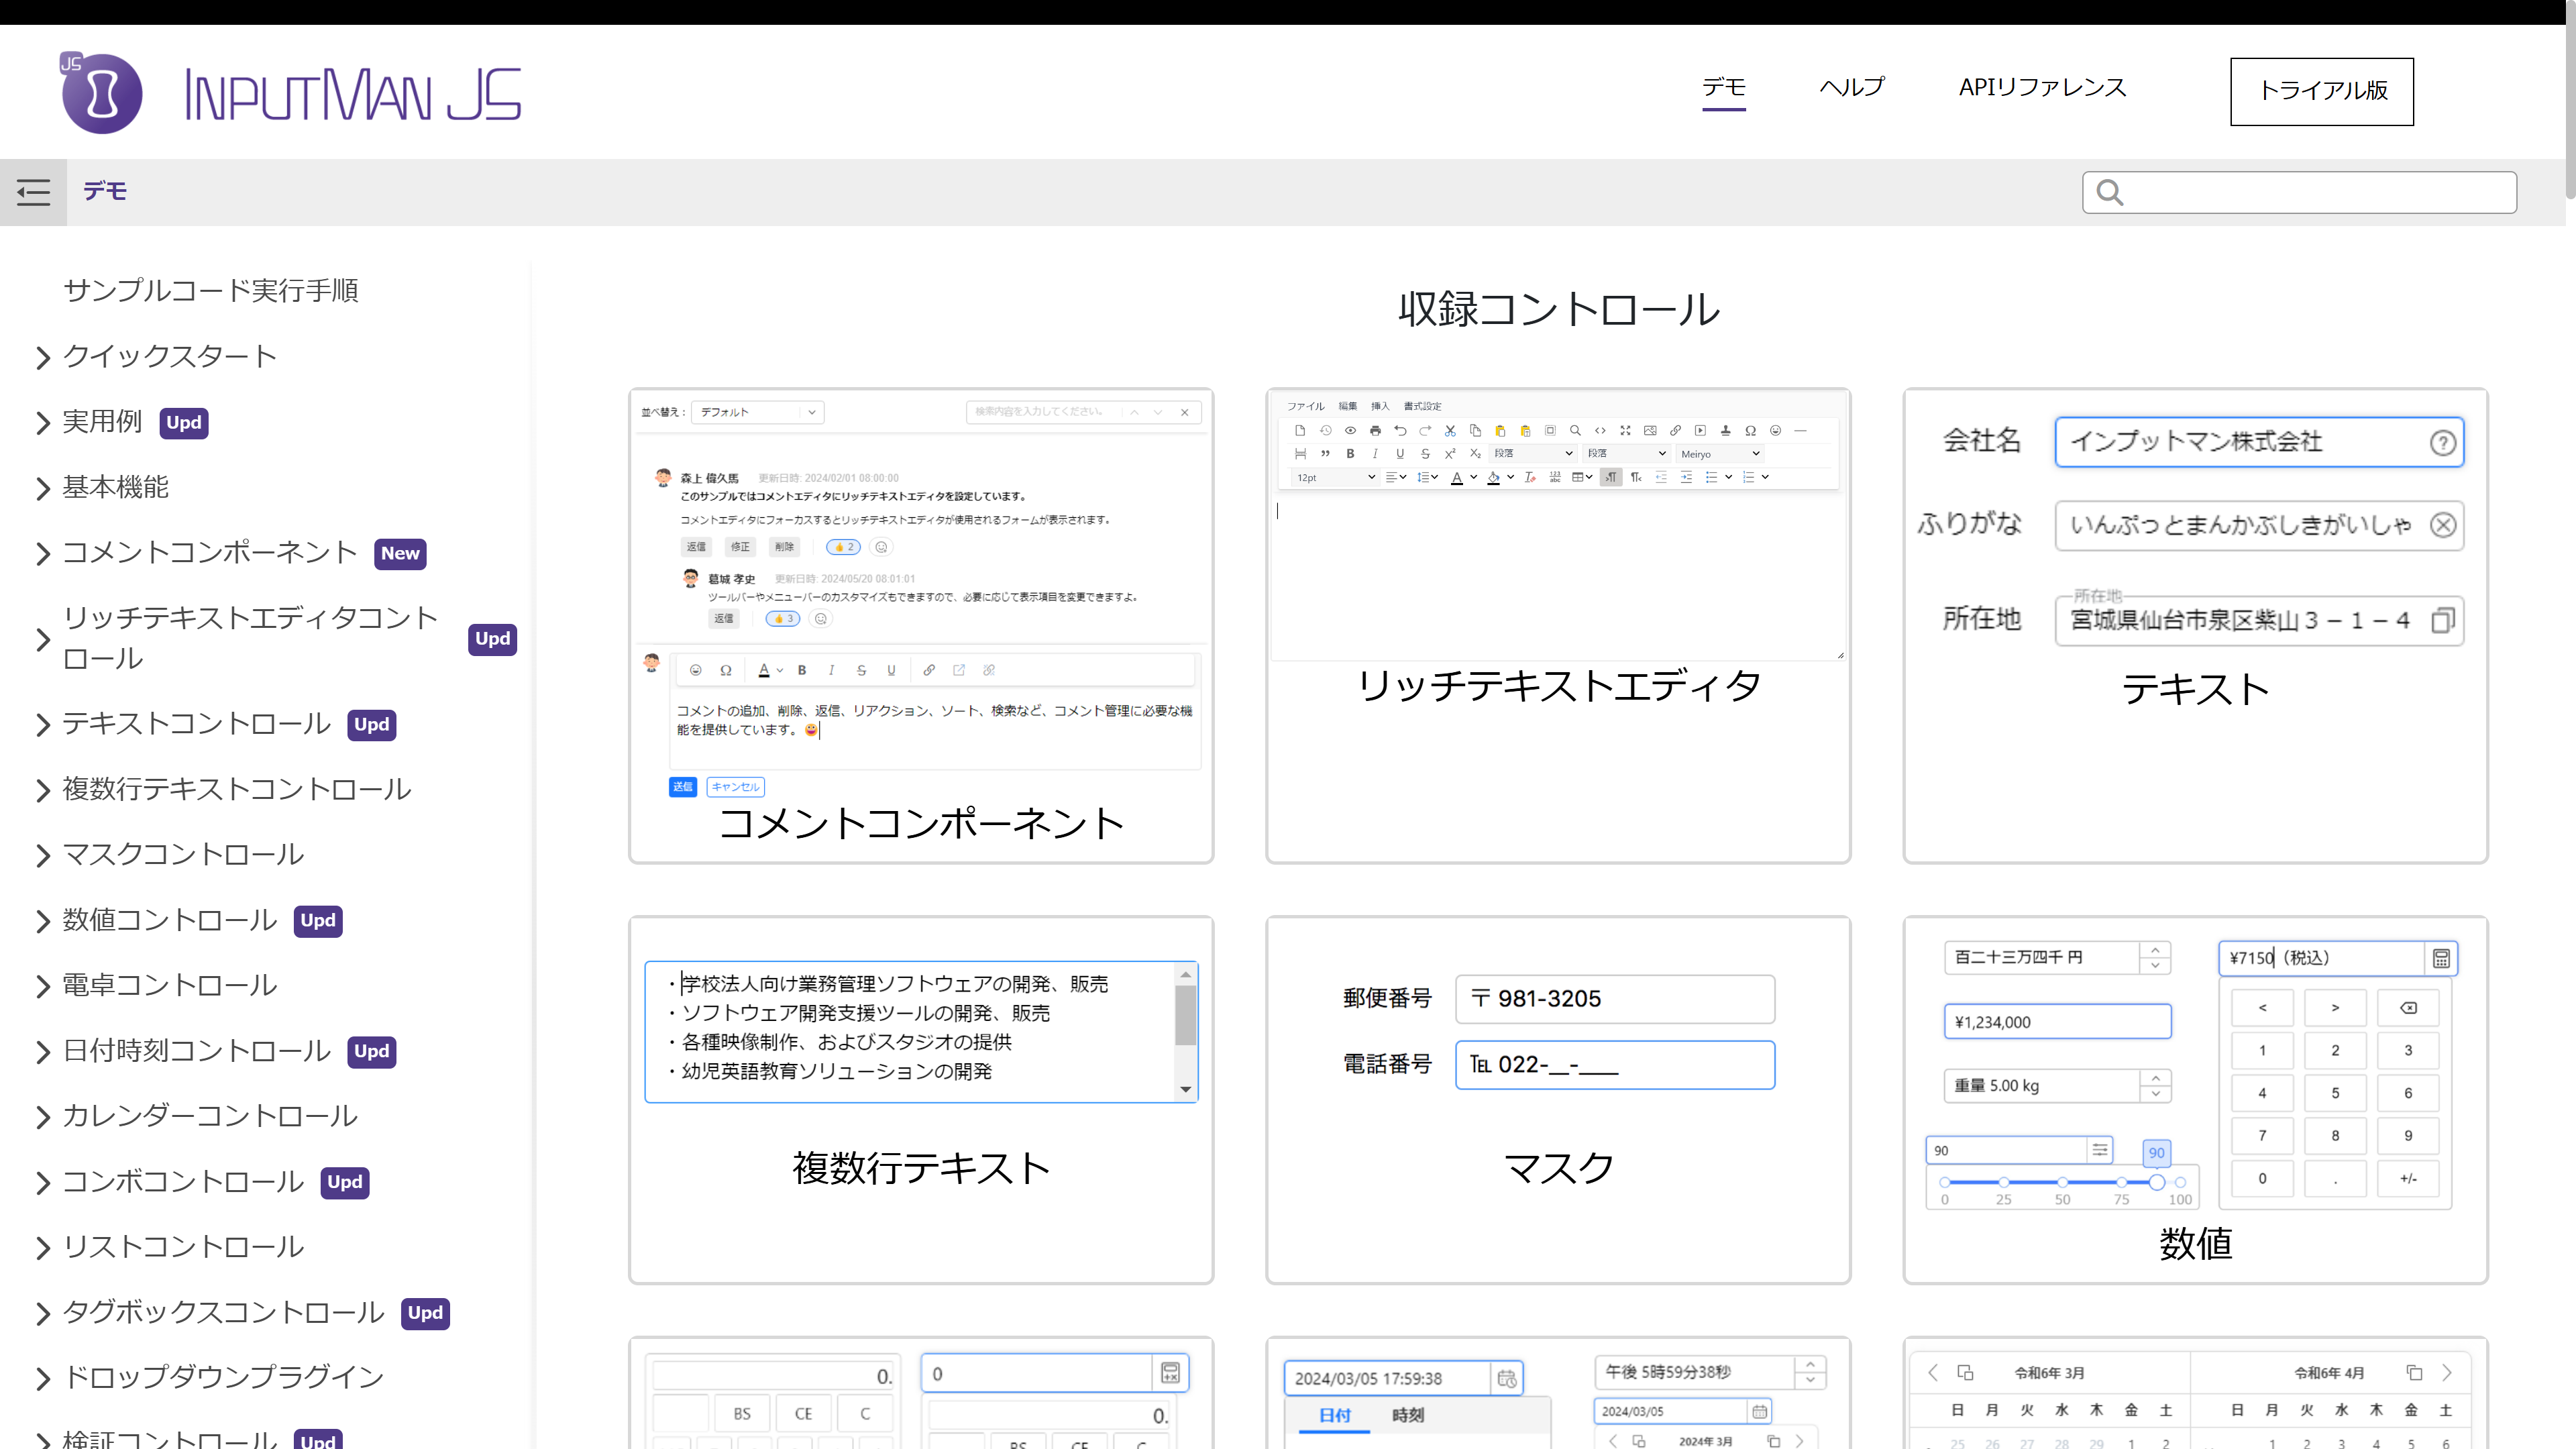Click the 送信 button in comment editor
Image resolution: width=2576 pixels, height=1449 pixels.
click(682, 787)
